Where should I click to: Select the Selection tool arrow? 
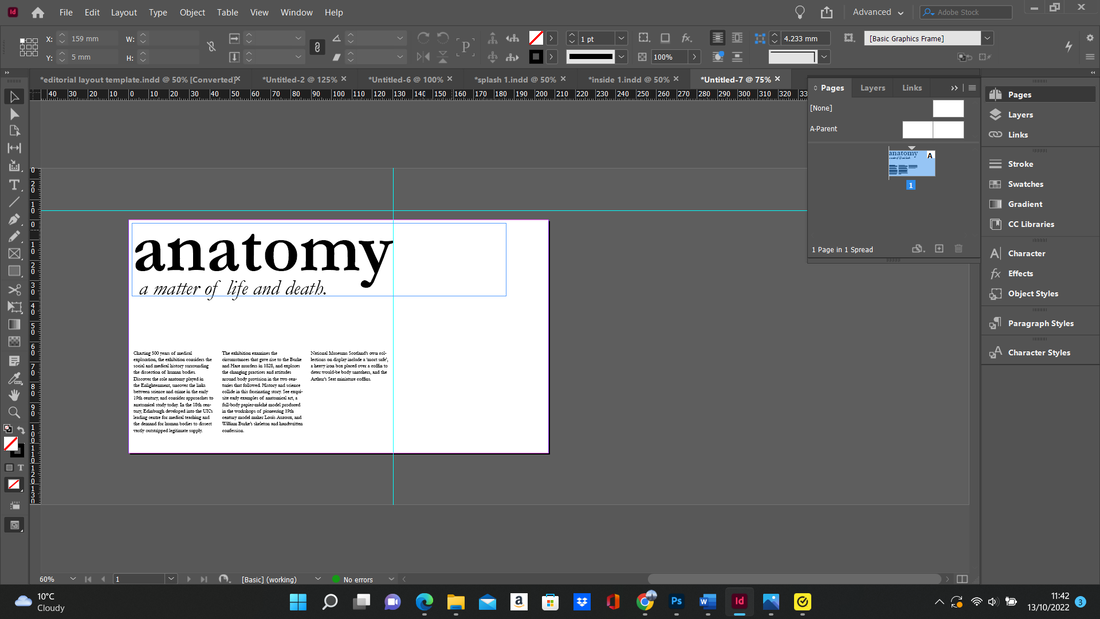tap(14, 97)
